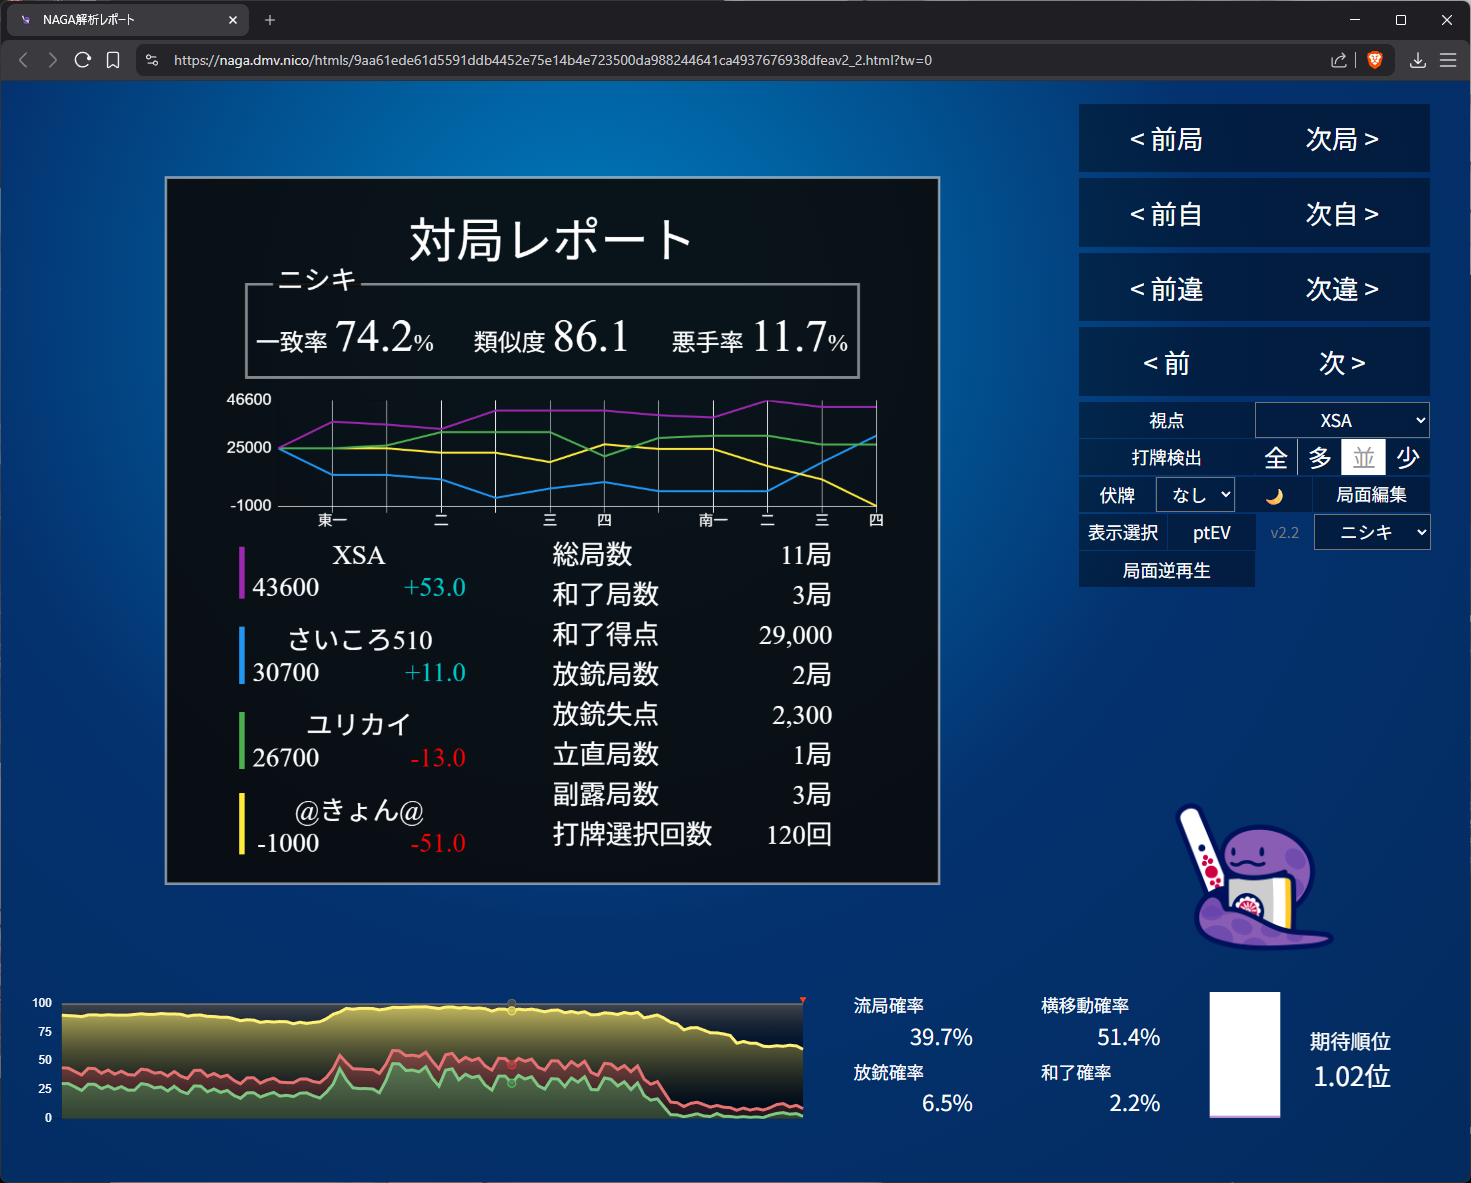
Task: Go to next round with 次局 >
Action: 1342,139
